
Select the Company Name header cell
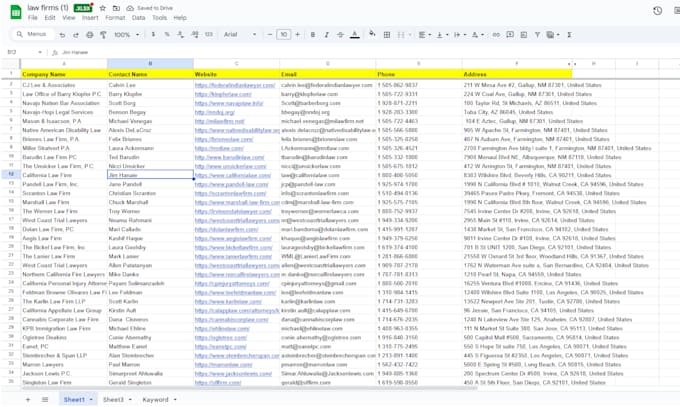coord(64,74)
